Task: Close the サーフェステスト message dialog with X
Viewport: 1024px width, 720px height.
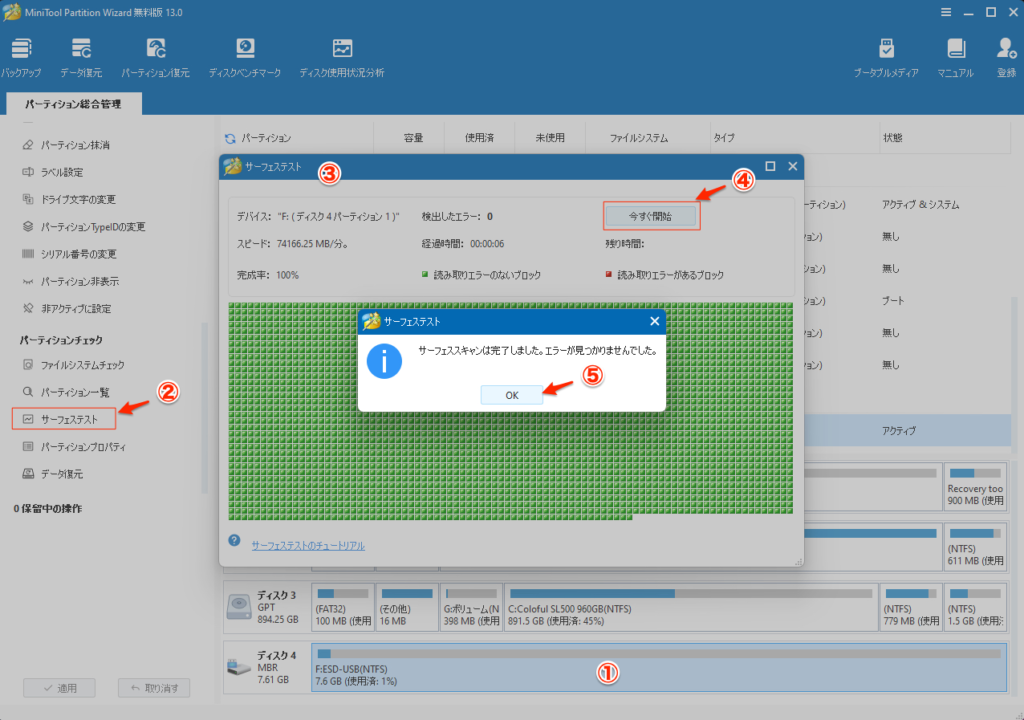Action: (x=655, y=321)
